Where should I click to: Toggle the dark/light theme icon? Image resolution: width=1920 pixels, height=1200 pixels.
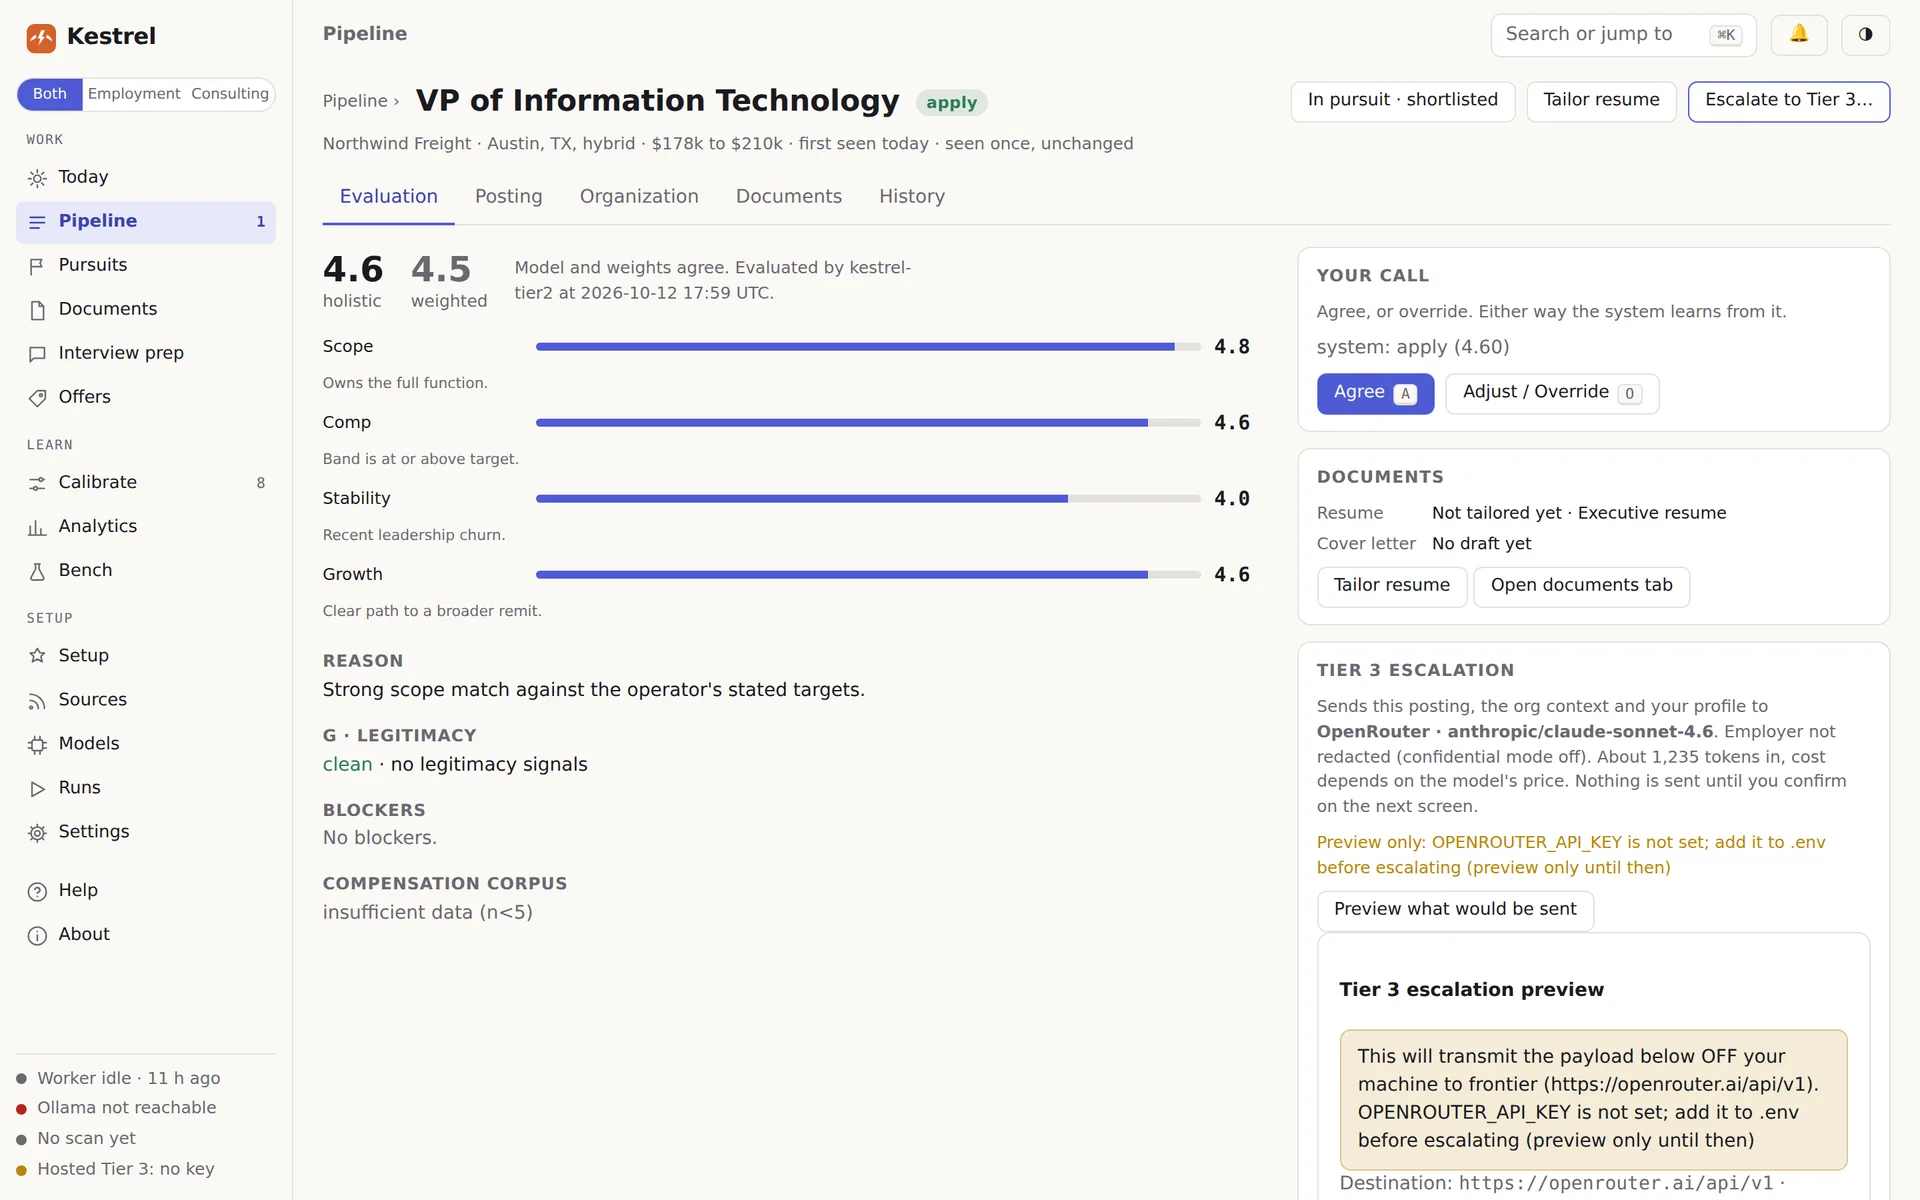pos(1865,35)
